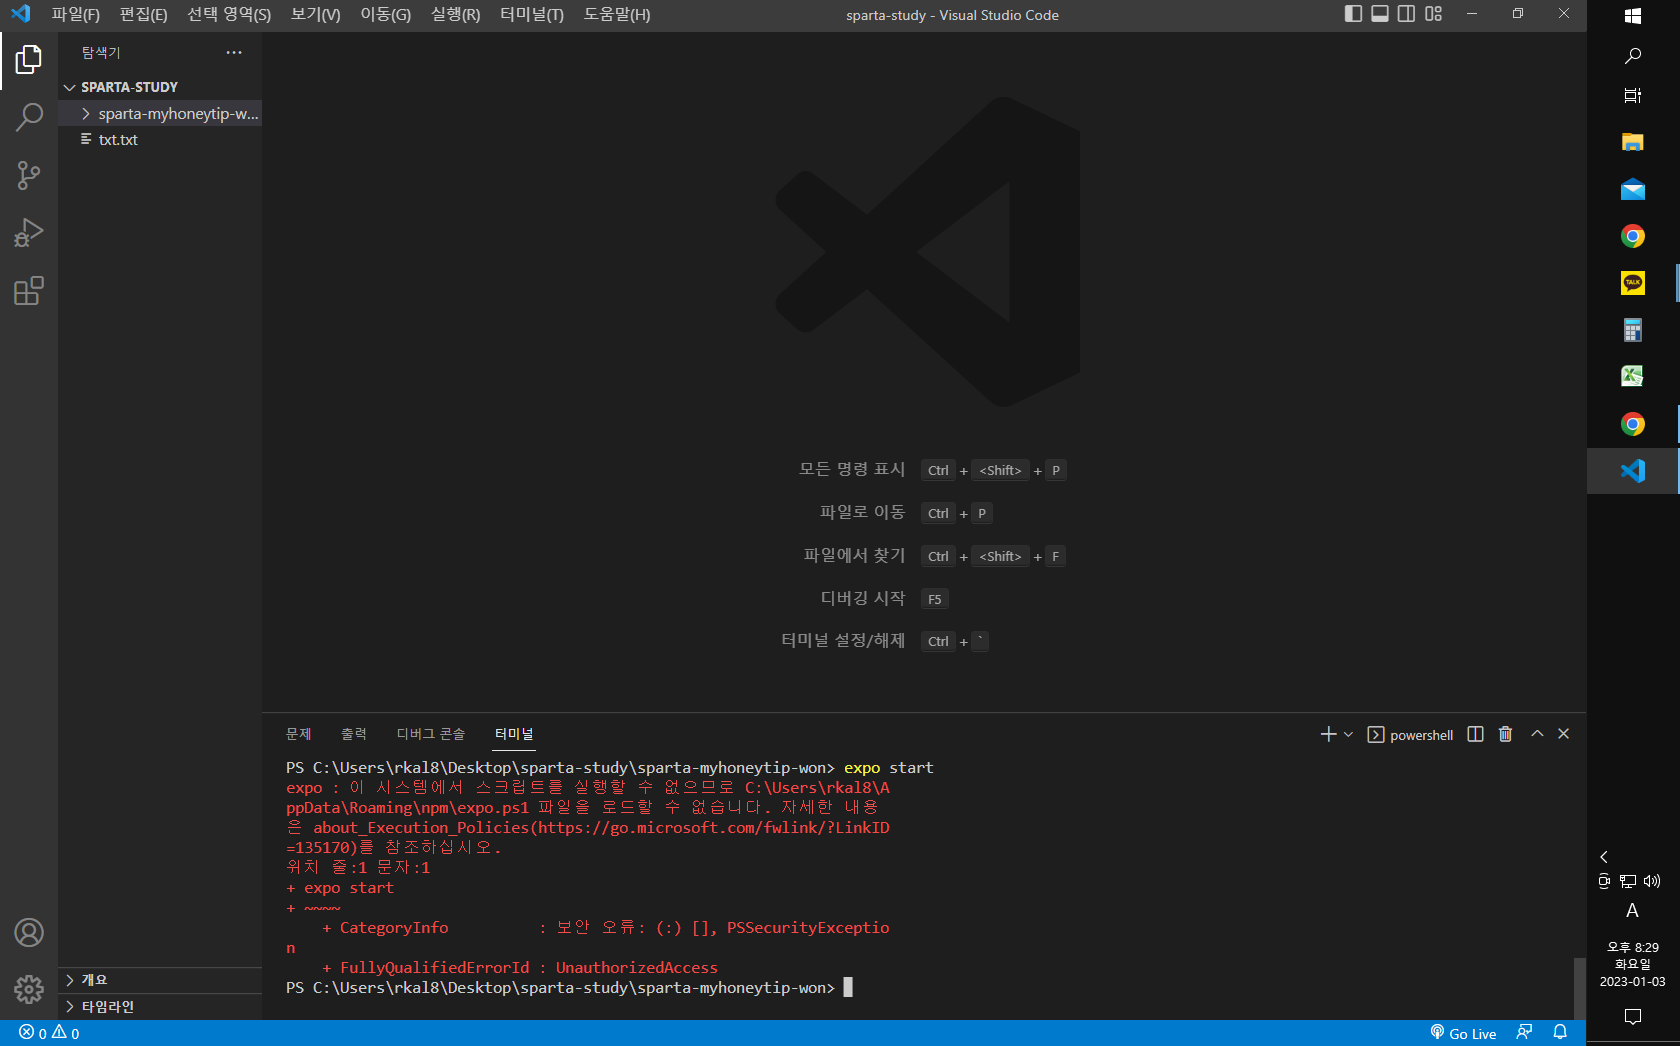Show errors and warnings count in status bar

[x=49, y=1033]
